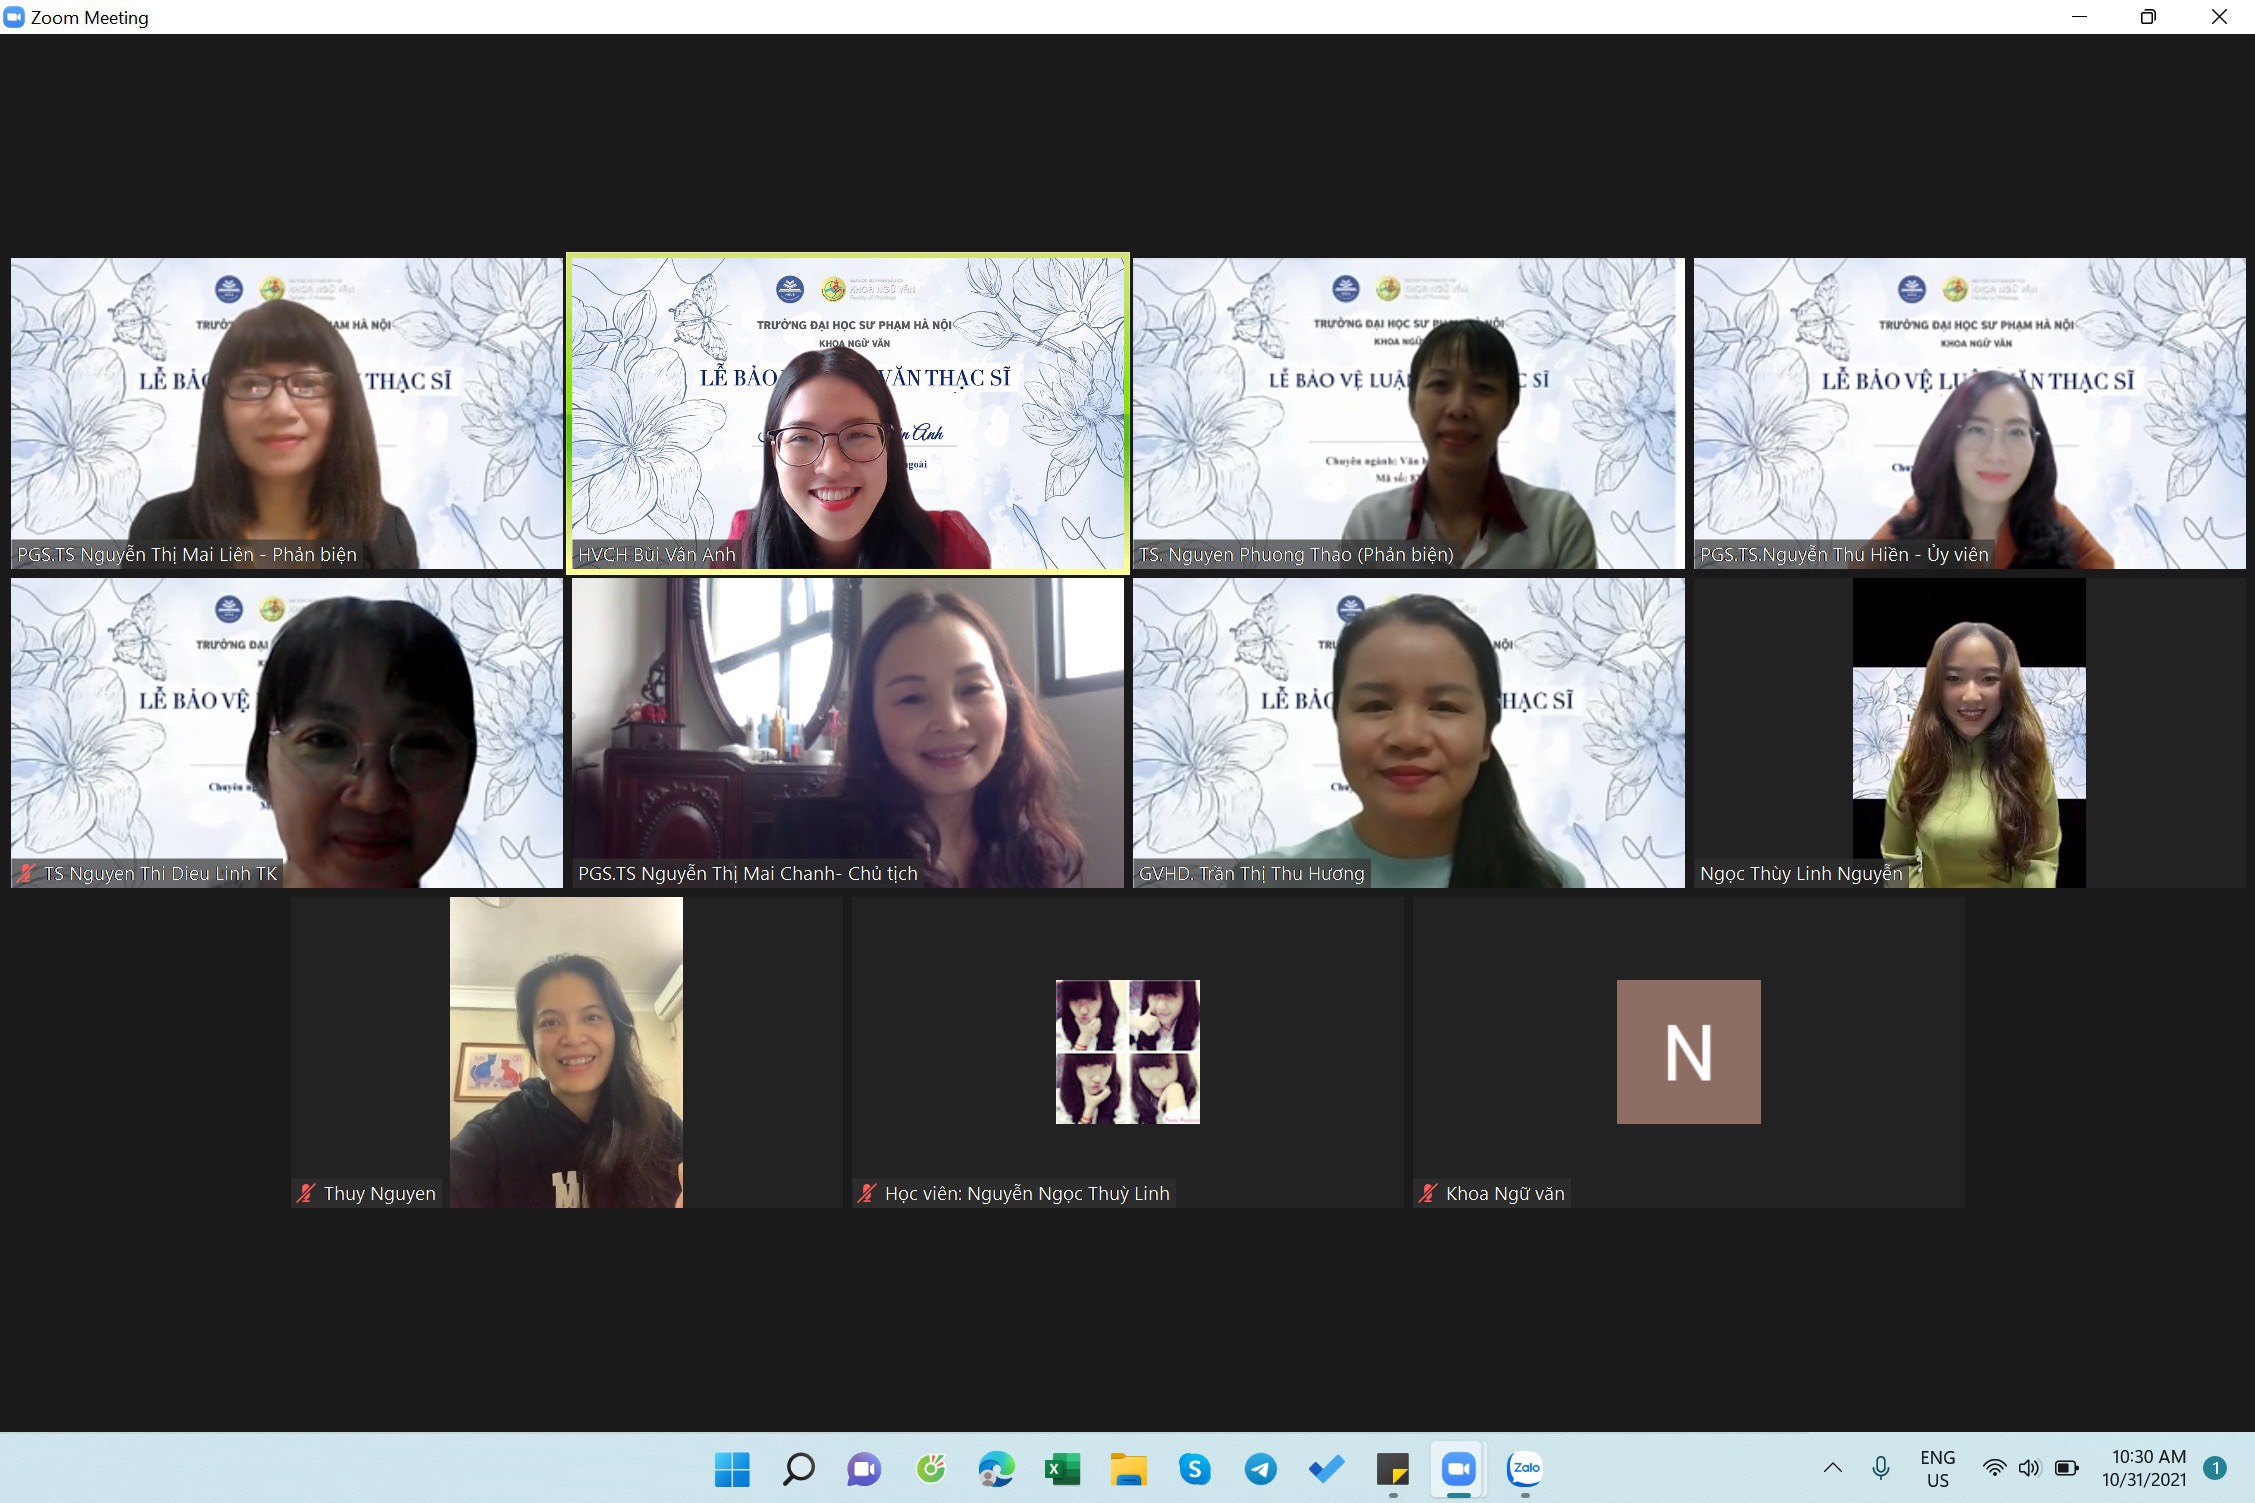Open File Explorer from the taskbar
The height and width of the screenshot is (1503, 2255).
1128,1469
